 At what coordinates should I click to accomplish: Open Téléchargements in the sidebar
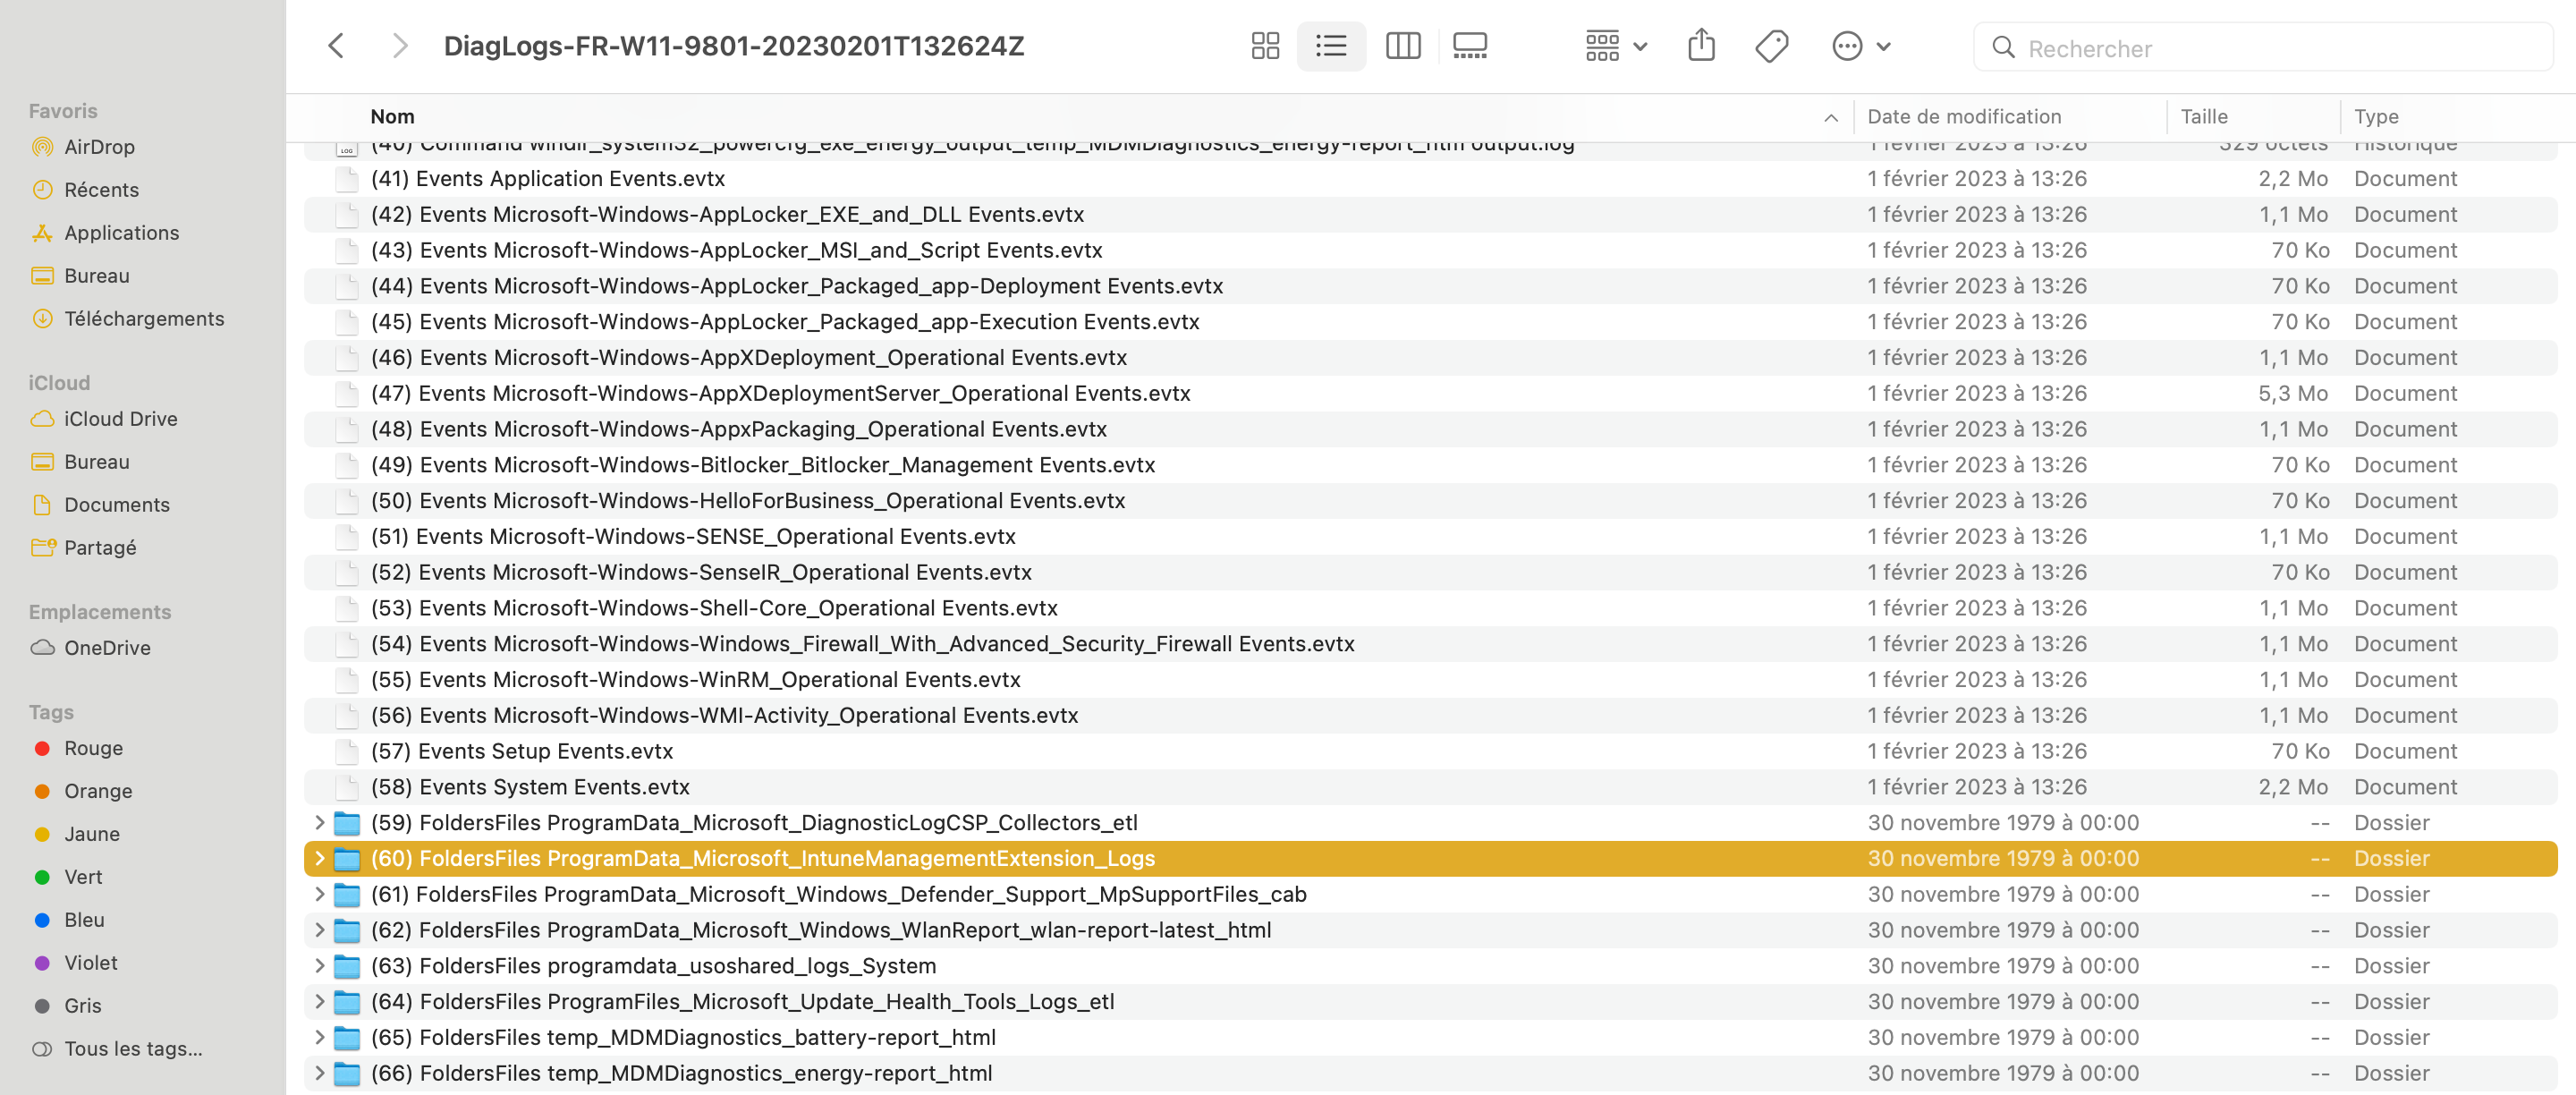(144, 319)
